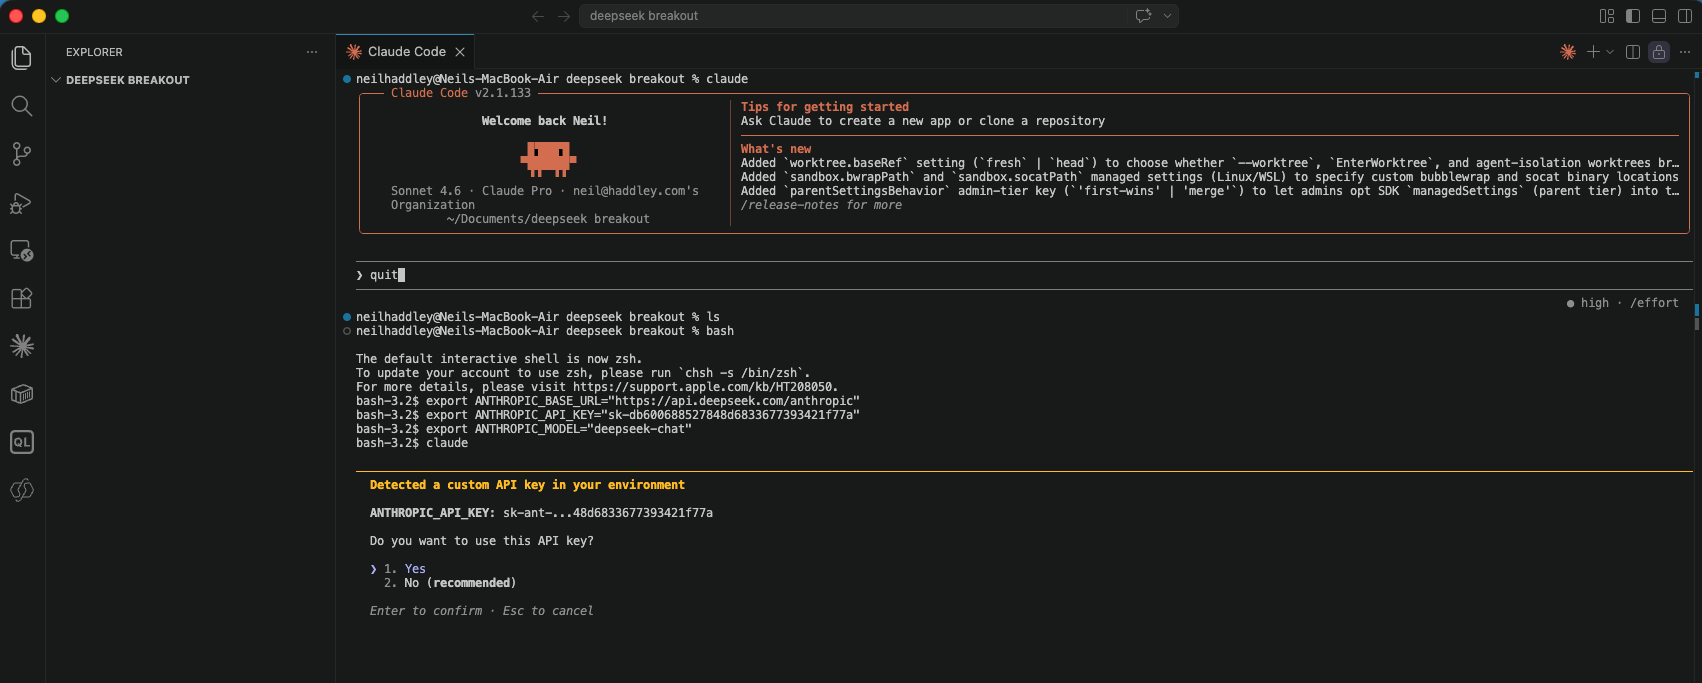The image size is (1702, 683).
Task: Collapse the DEEPSEEK BREAKOUT folder section
Action: point(128,80)
